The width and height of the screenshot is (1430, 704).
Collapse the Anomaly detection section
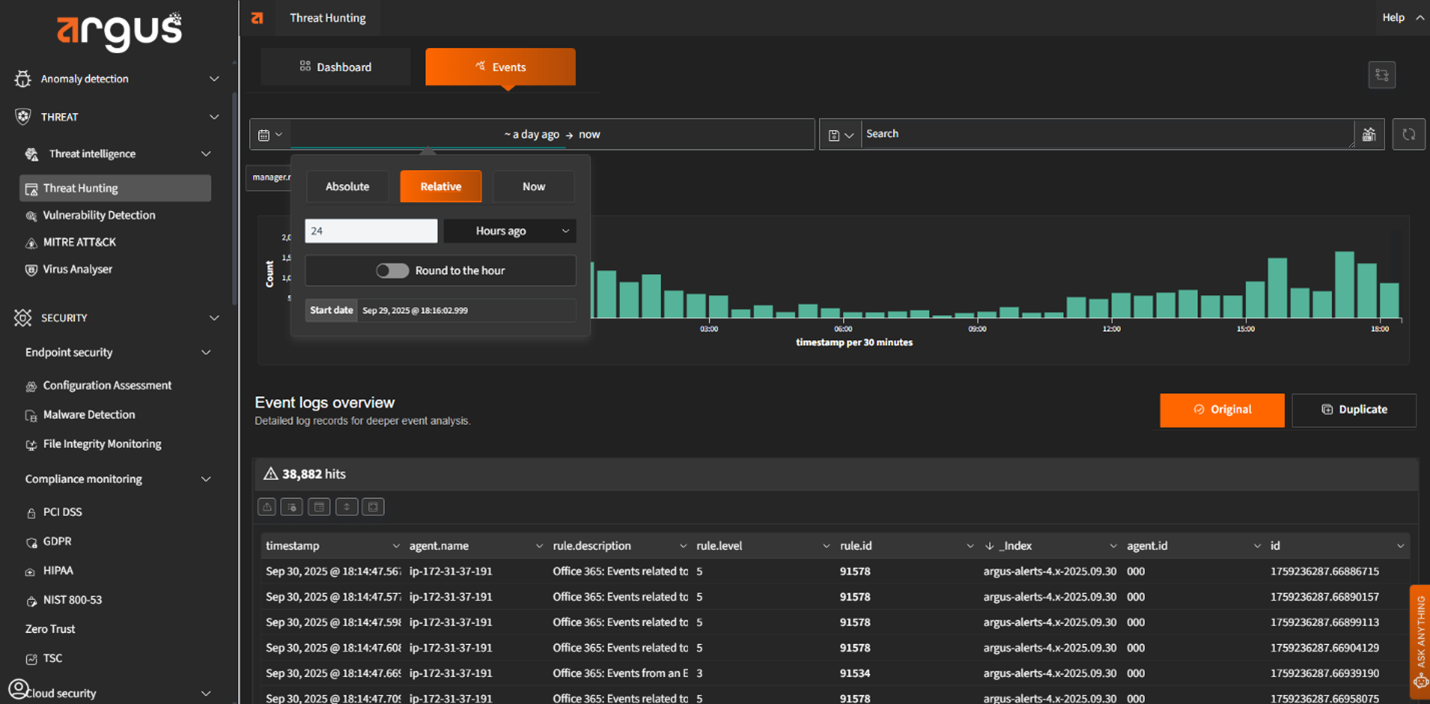tap(214, 79)
